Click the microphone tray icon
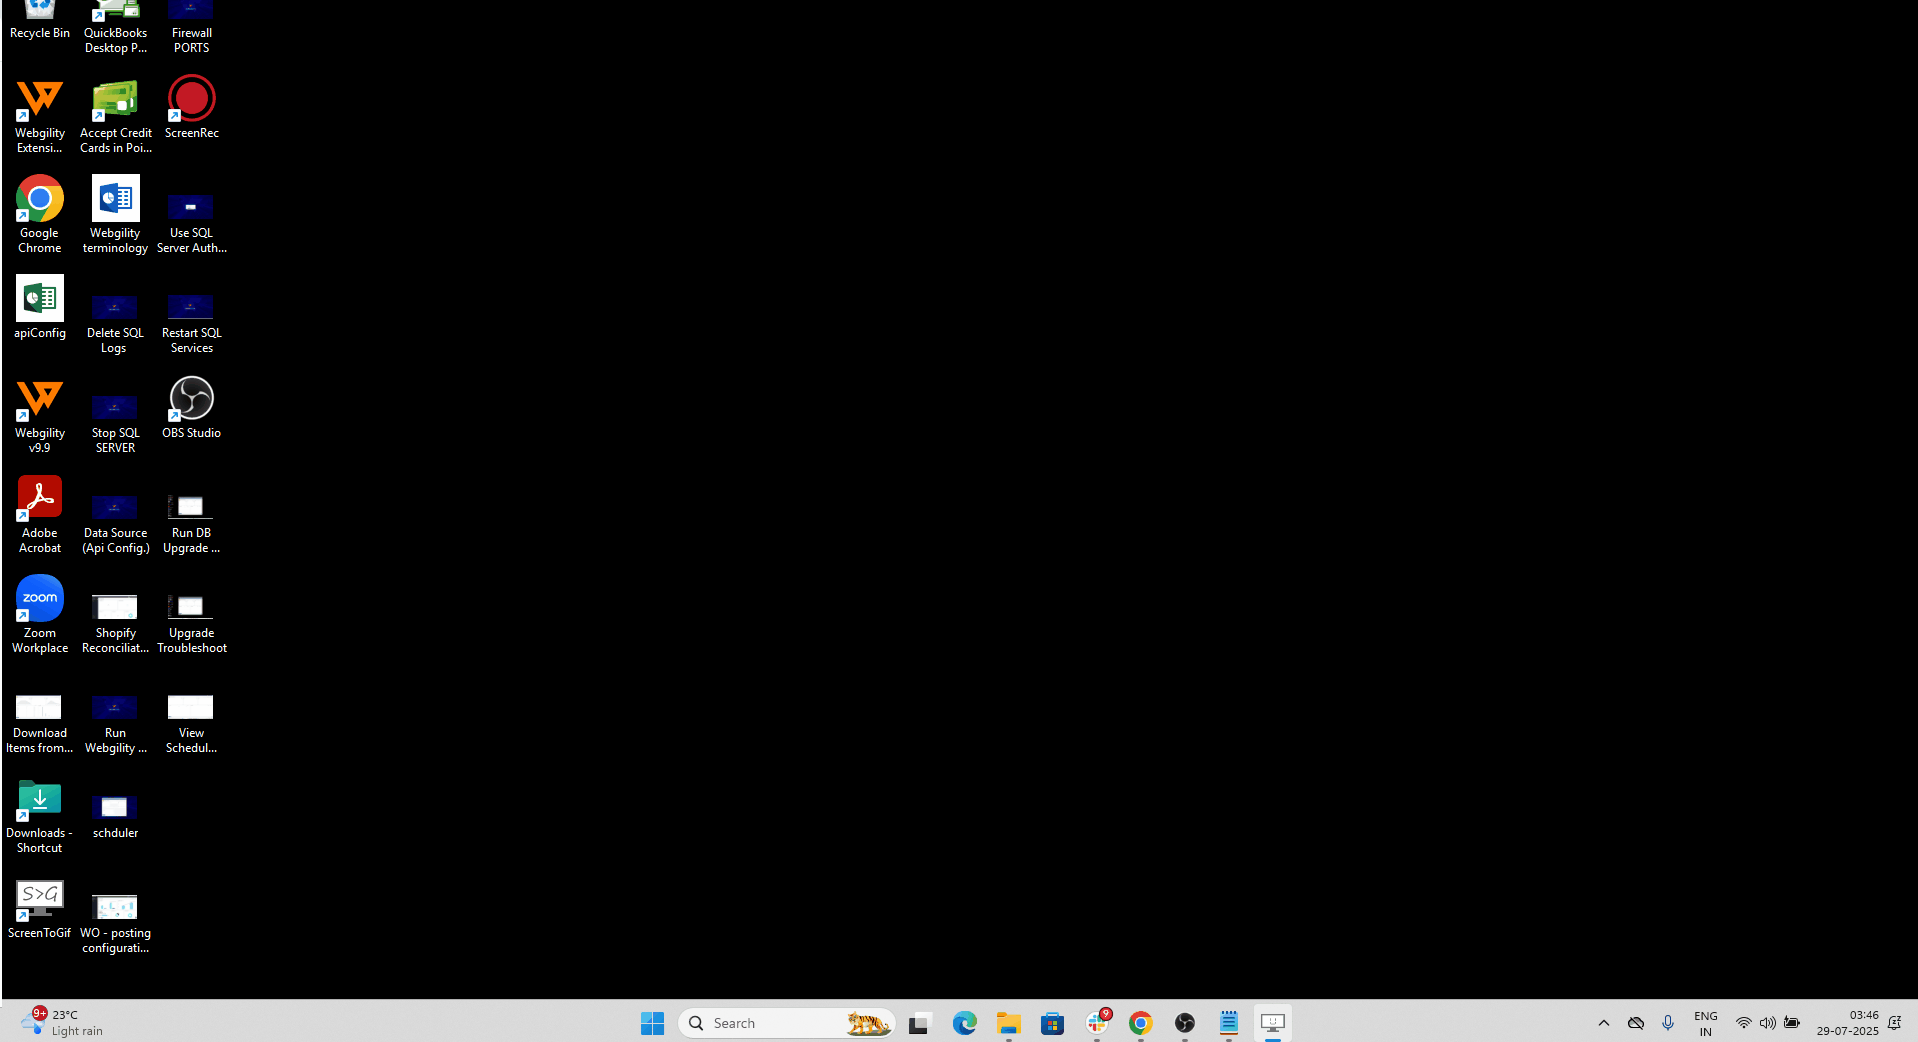Viewport: 1918px width, 1042px height. tap(1668, 1023)
